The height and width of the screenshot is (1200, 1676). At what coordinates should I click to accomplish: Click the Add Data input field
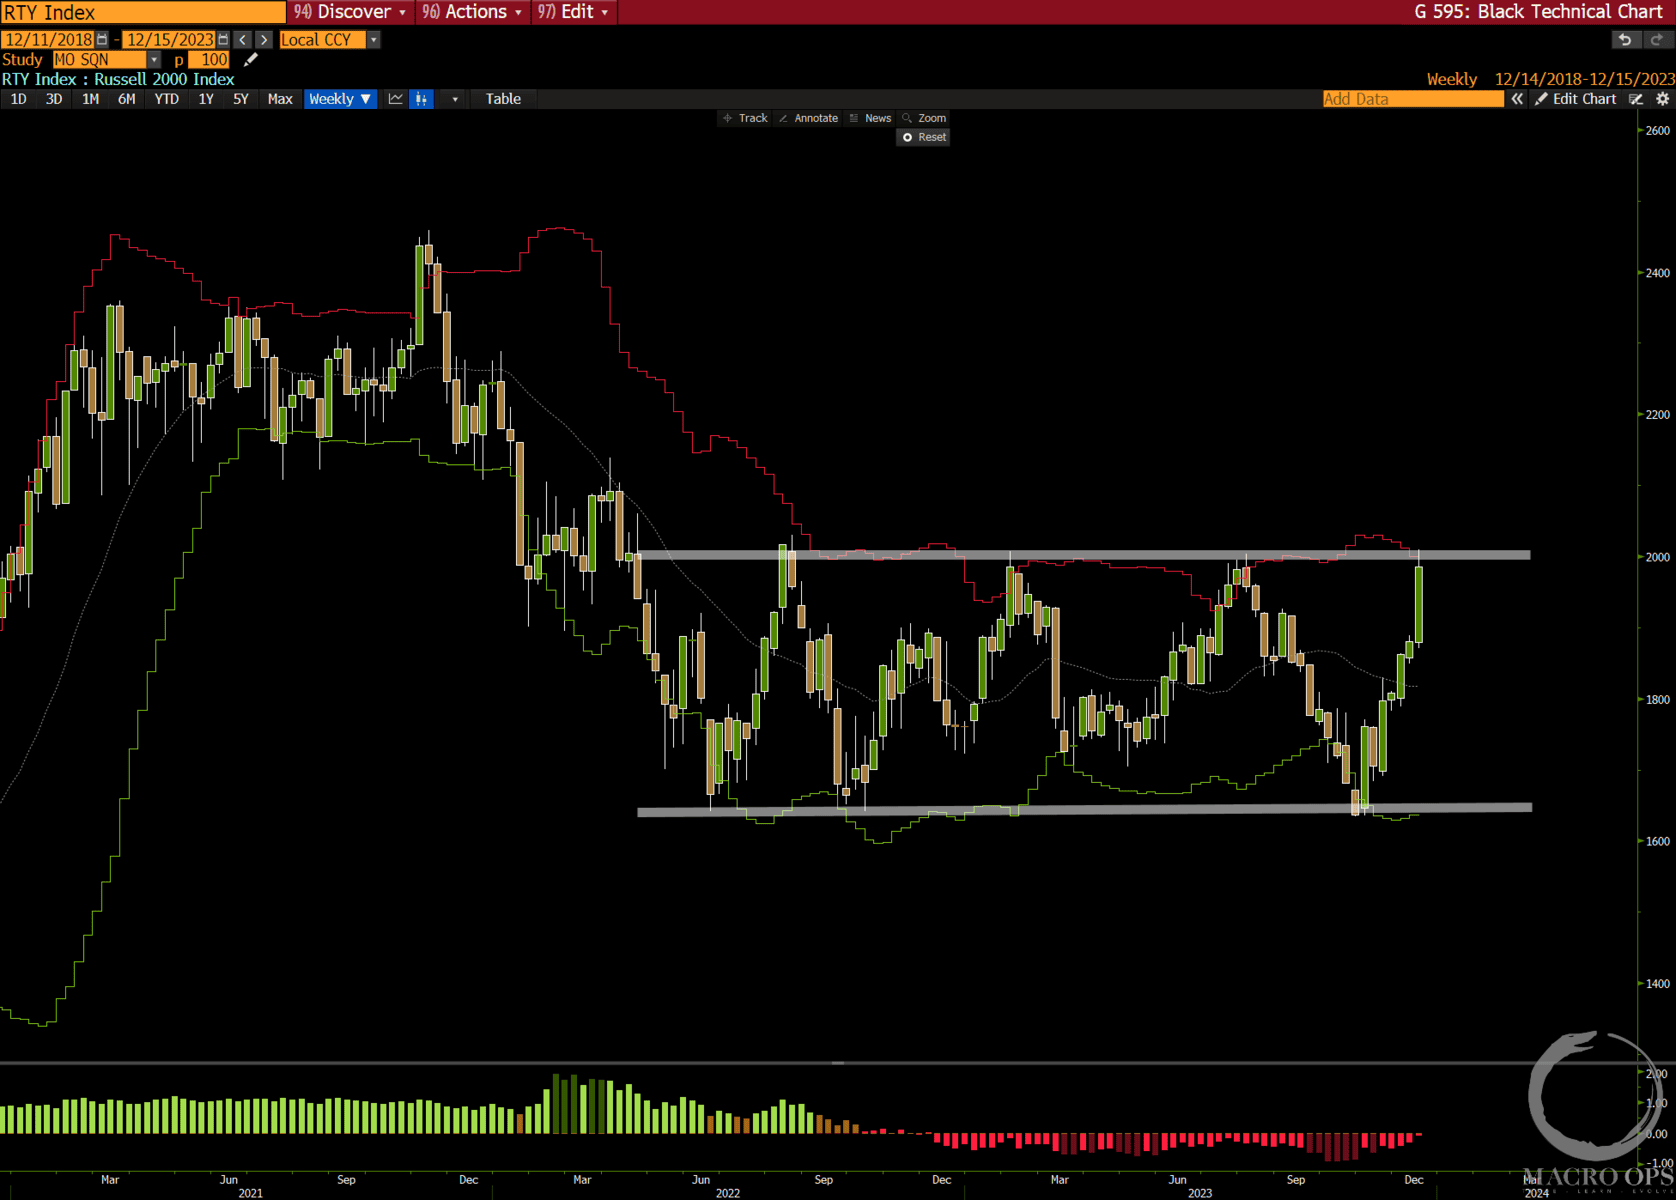[1412, 99]
